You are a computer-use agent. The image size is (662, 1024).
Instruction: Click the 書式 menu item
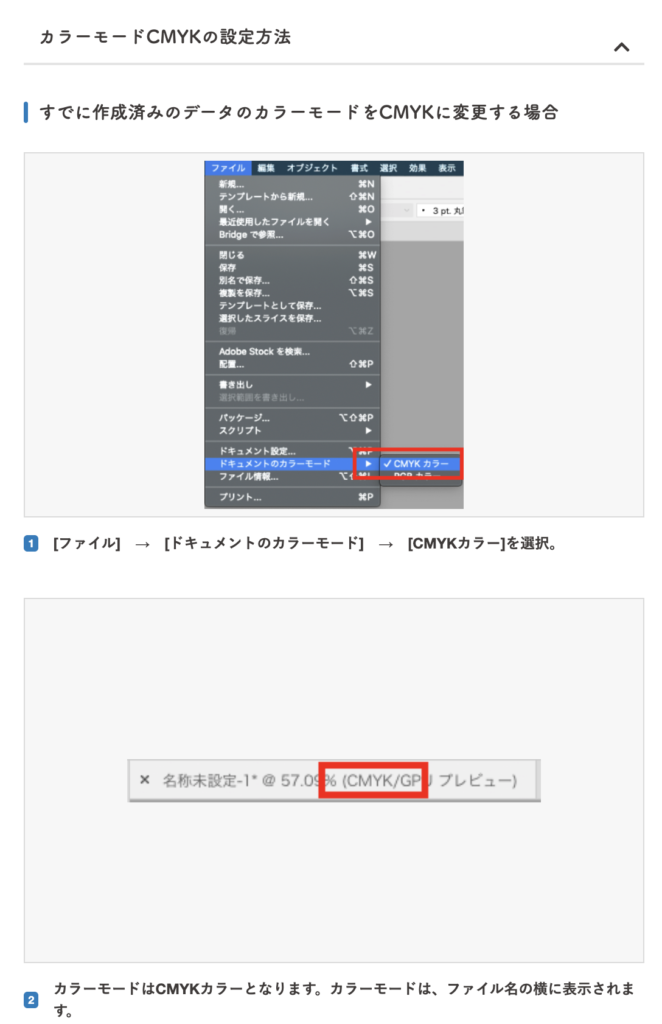359,169
